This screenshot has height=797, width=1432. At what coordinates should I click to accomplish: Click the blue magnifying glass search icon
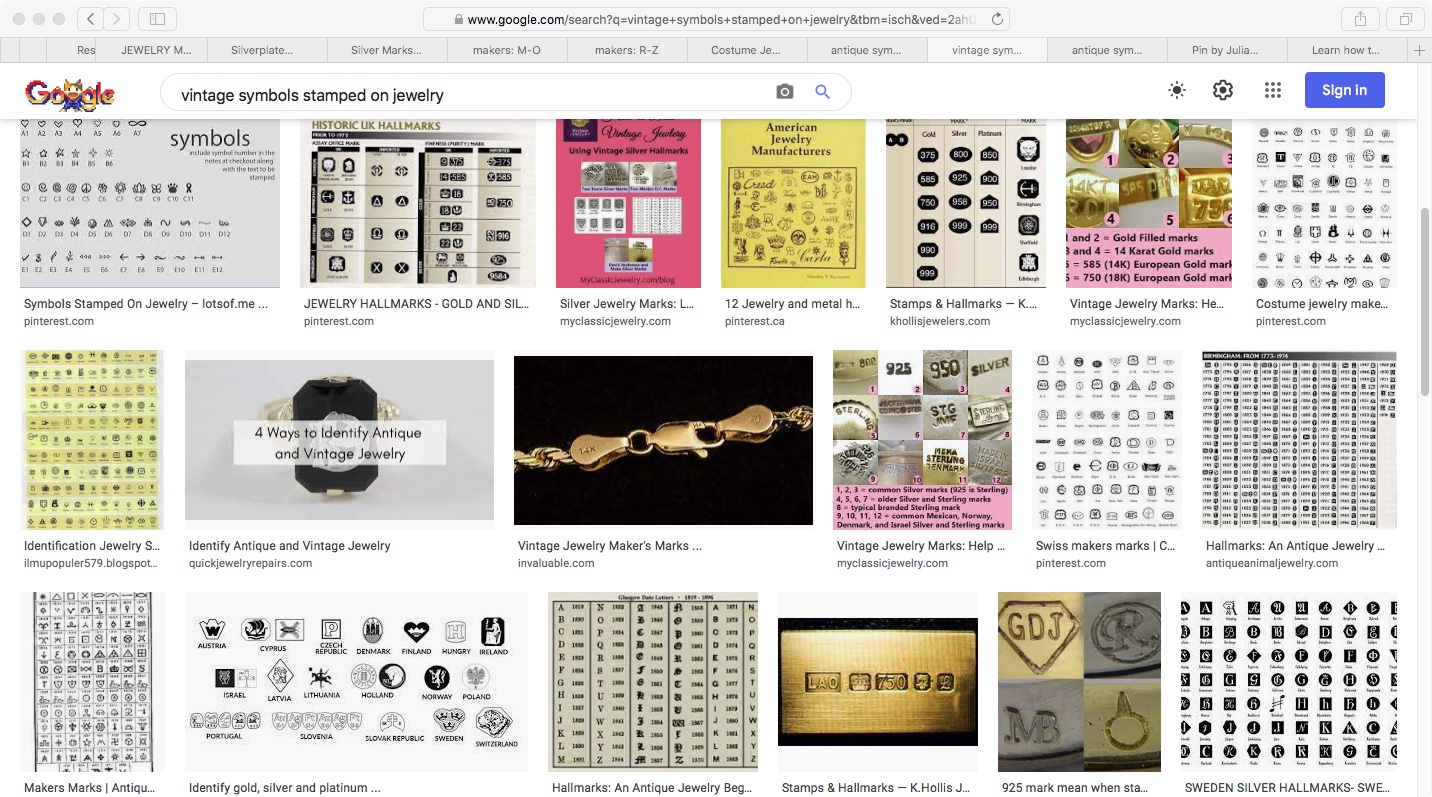pos(822,92)
